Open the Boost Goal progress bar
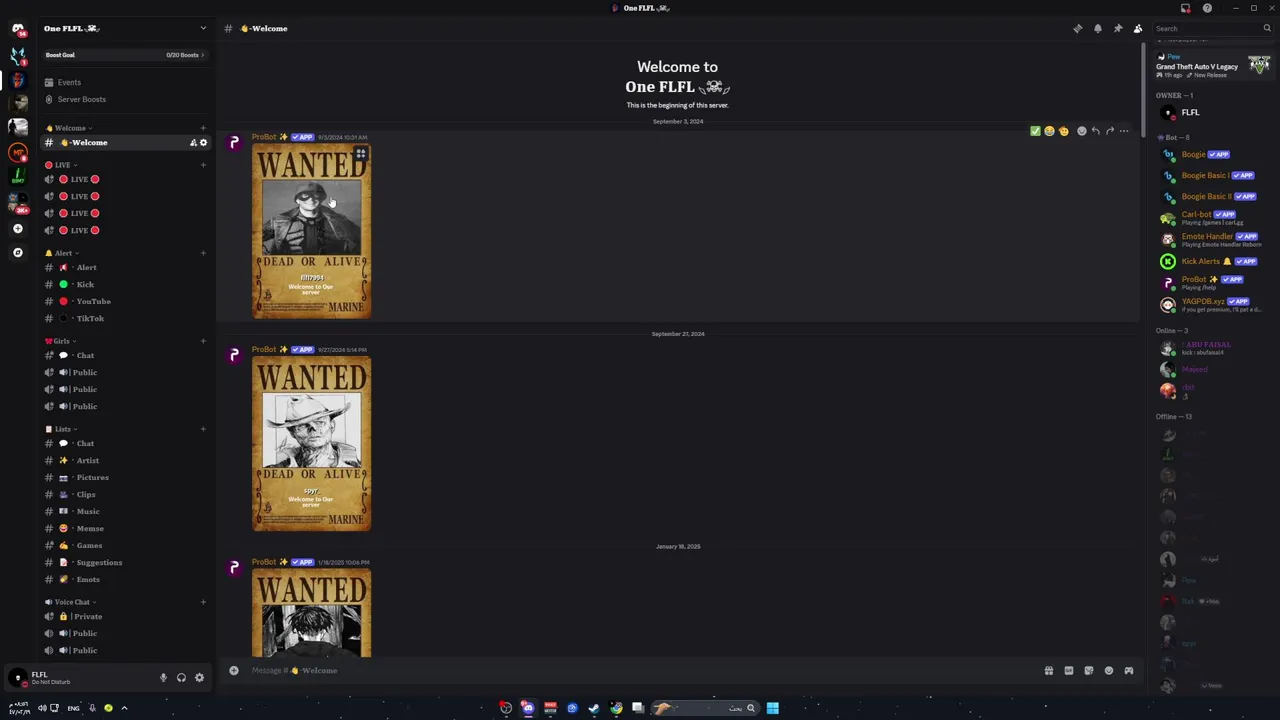The image size is (1280, 720). (x=125, y=55)
